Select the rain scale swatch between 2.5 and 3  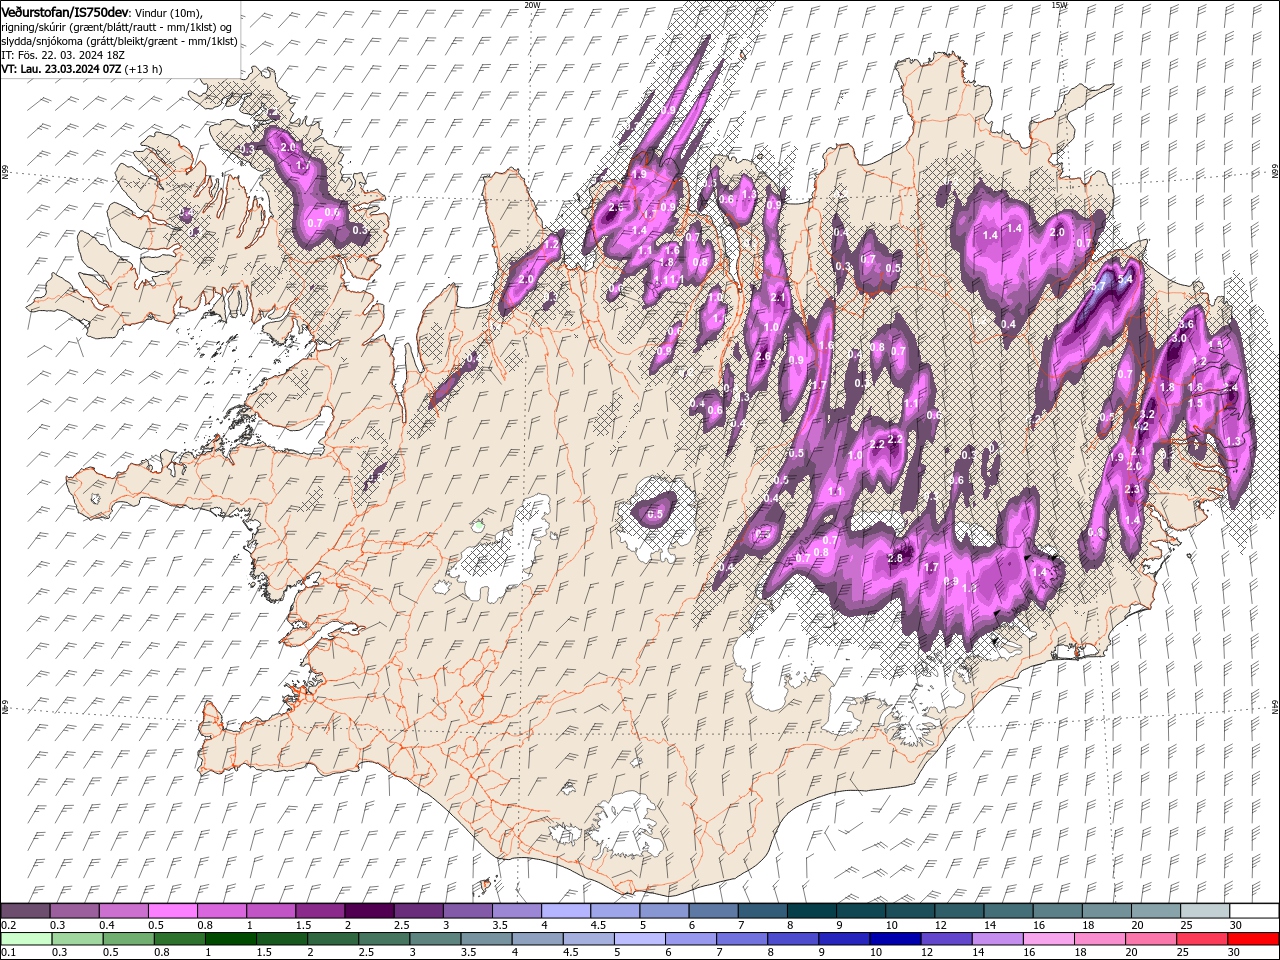384,939
